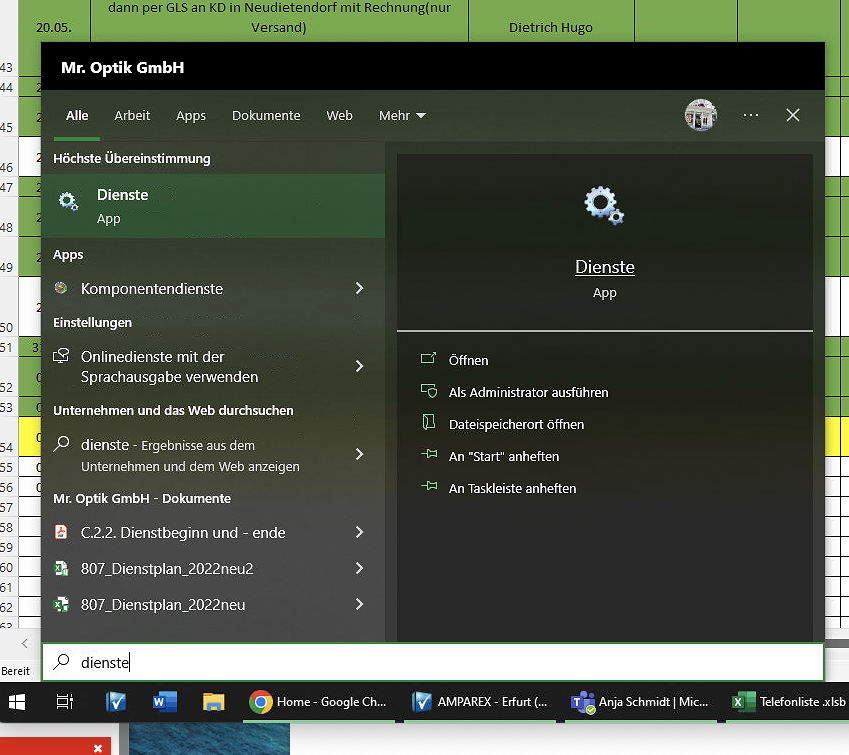Screen dimensions: 849x755
Task: Launch Word from the taskbar
Action: pos(164,702)
